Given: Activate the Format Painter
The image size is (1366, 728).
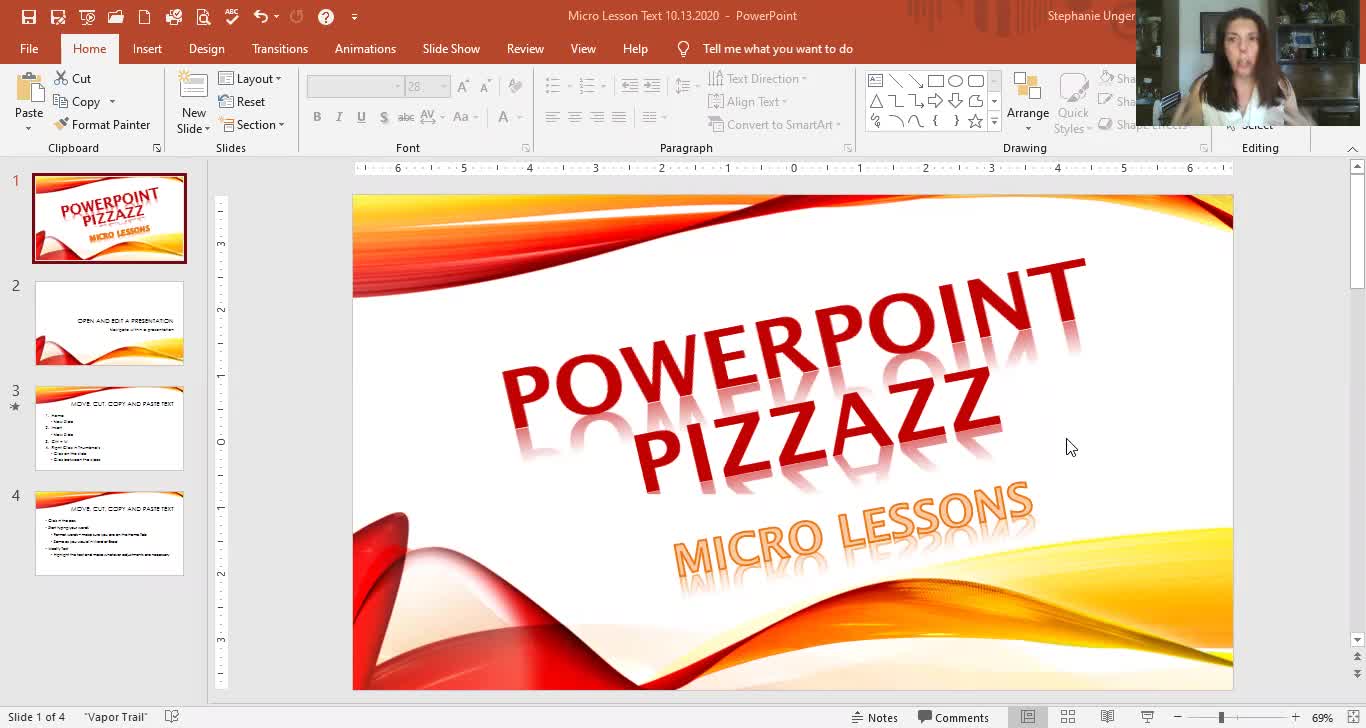Looking at the screenshot, I should 101,124.
